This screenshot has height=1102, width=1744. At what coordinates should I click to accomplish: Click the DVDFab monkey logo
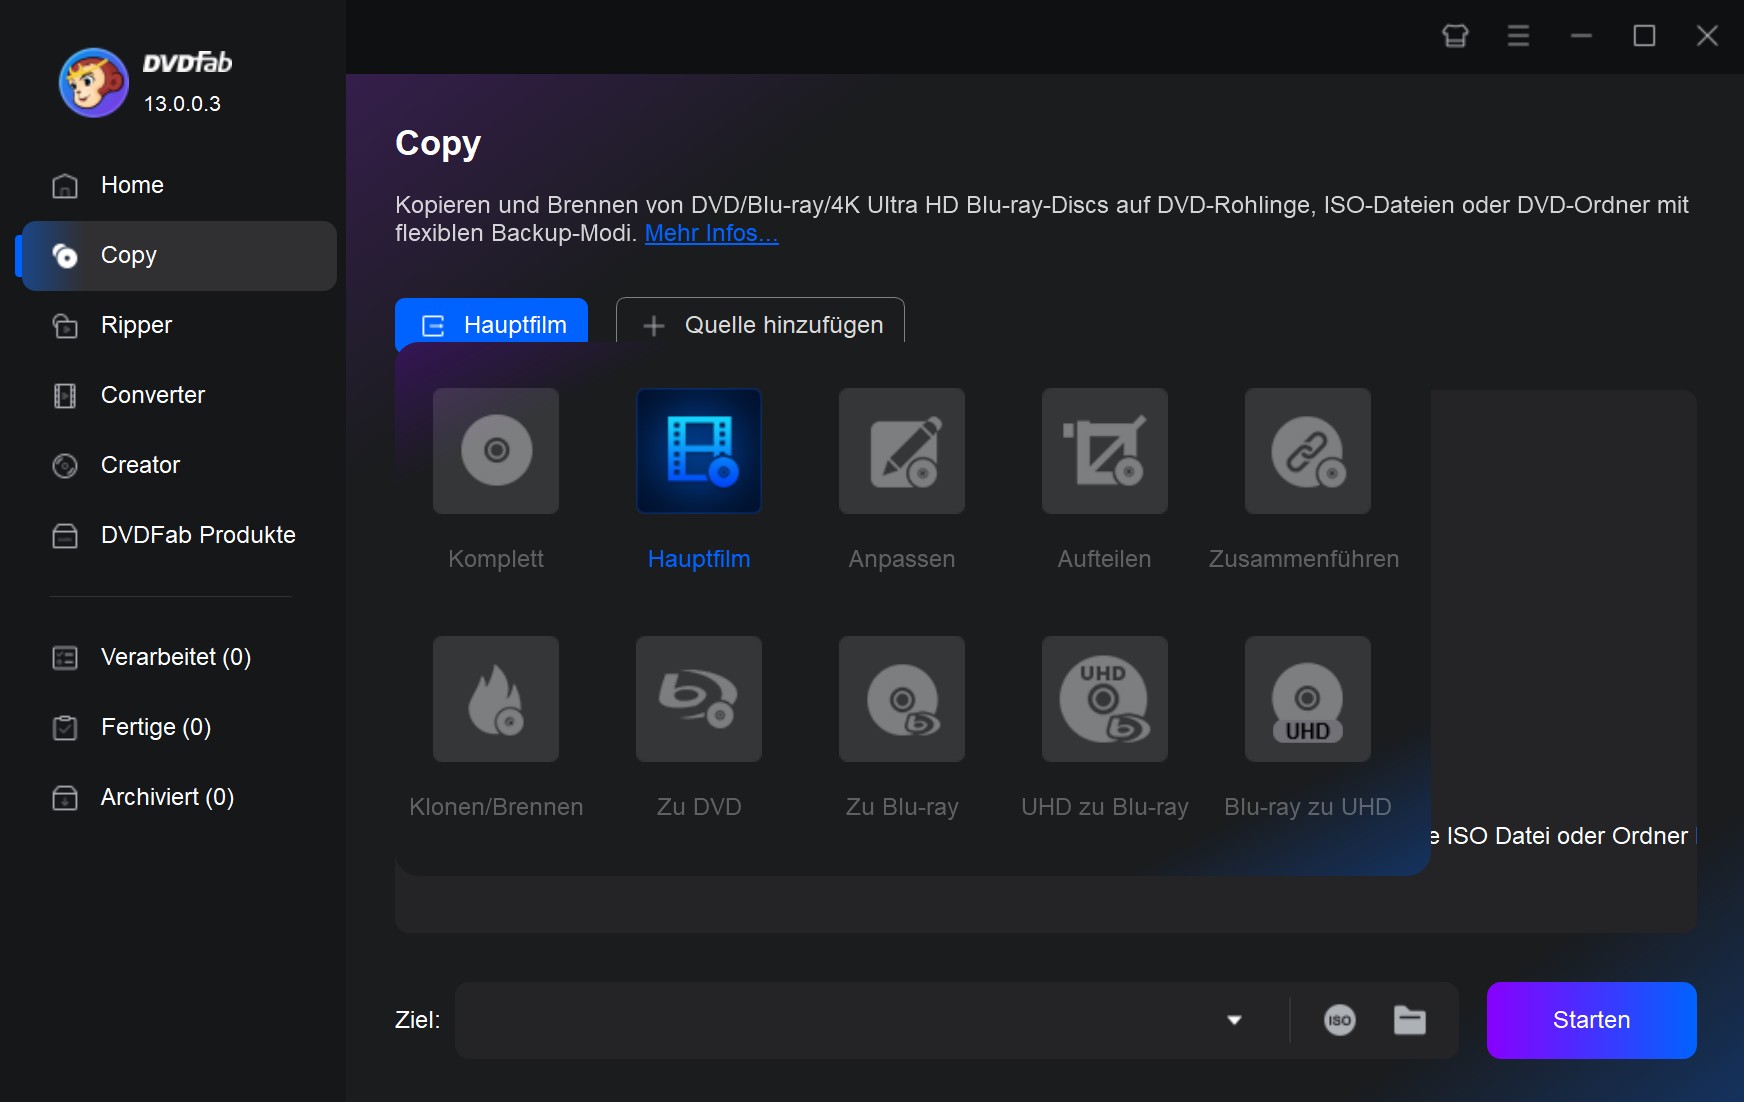[94, 83]
